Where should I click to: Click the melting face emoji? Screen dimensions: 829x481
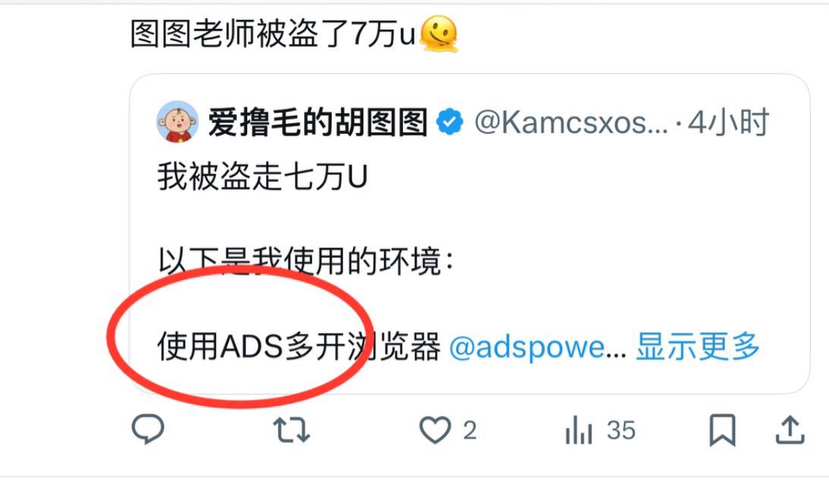click(x=439, y=33)
